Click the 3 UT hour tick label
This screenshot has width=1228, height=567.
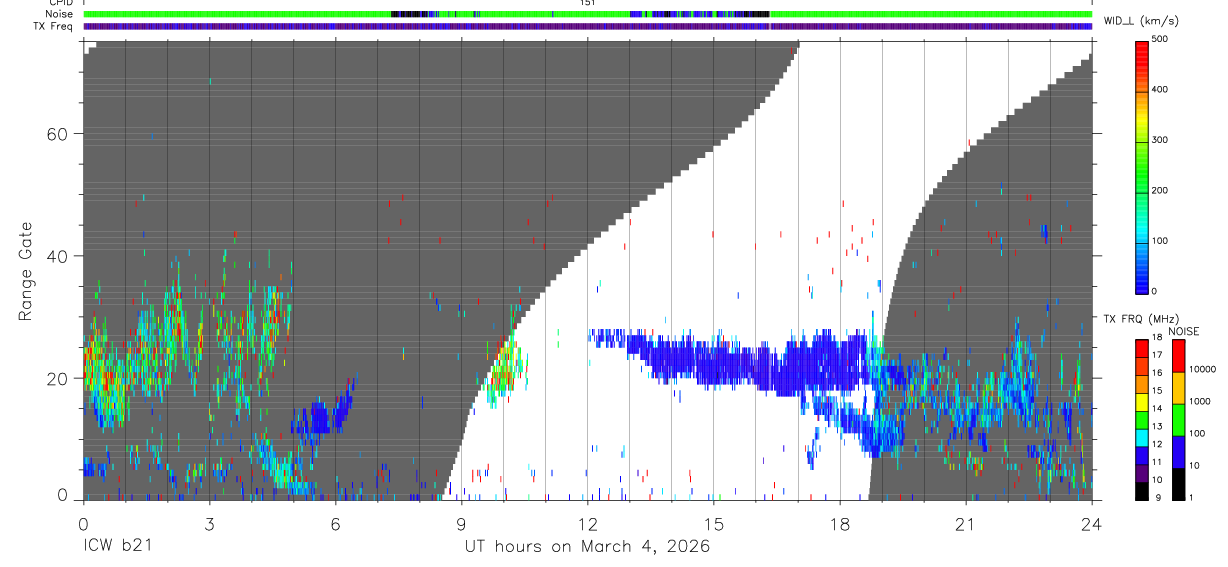(209, 524)
